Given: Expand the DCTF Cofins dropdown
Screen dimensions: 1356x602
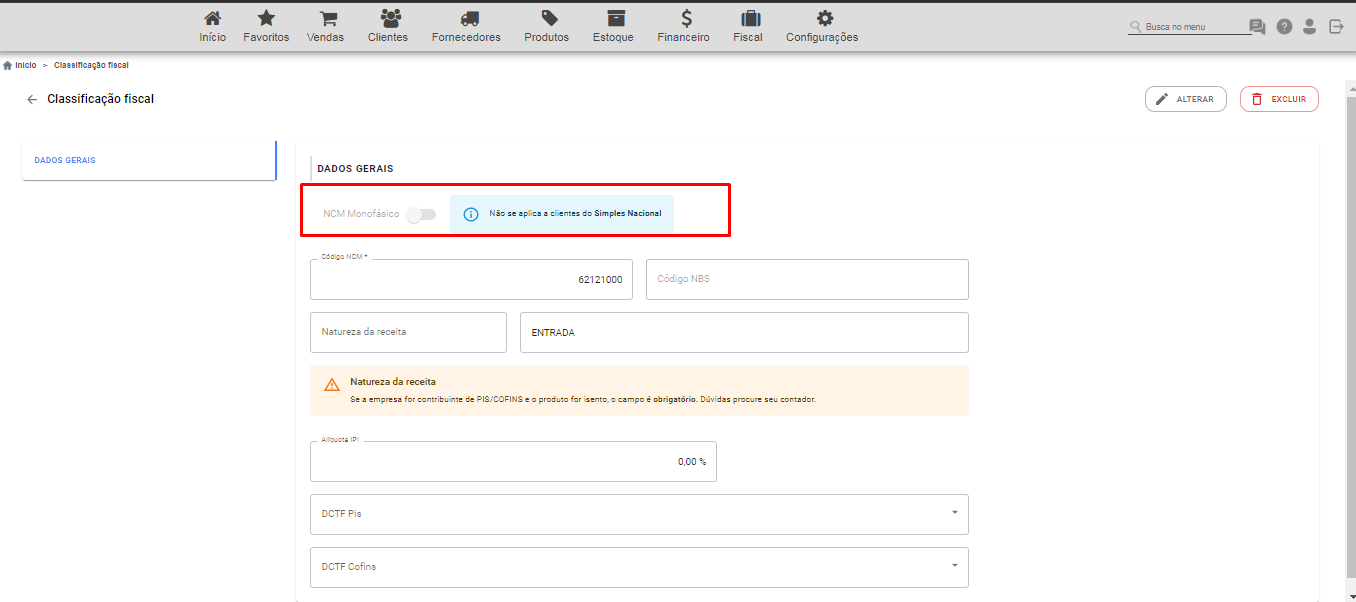Looking at the screenshot, I should (639, 567).
